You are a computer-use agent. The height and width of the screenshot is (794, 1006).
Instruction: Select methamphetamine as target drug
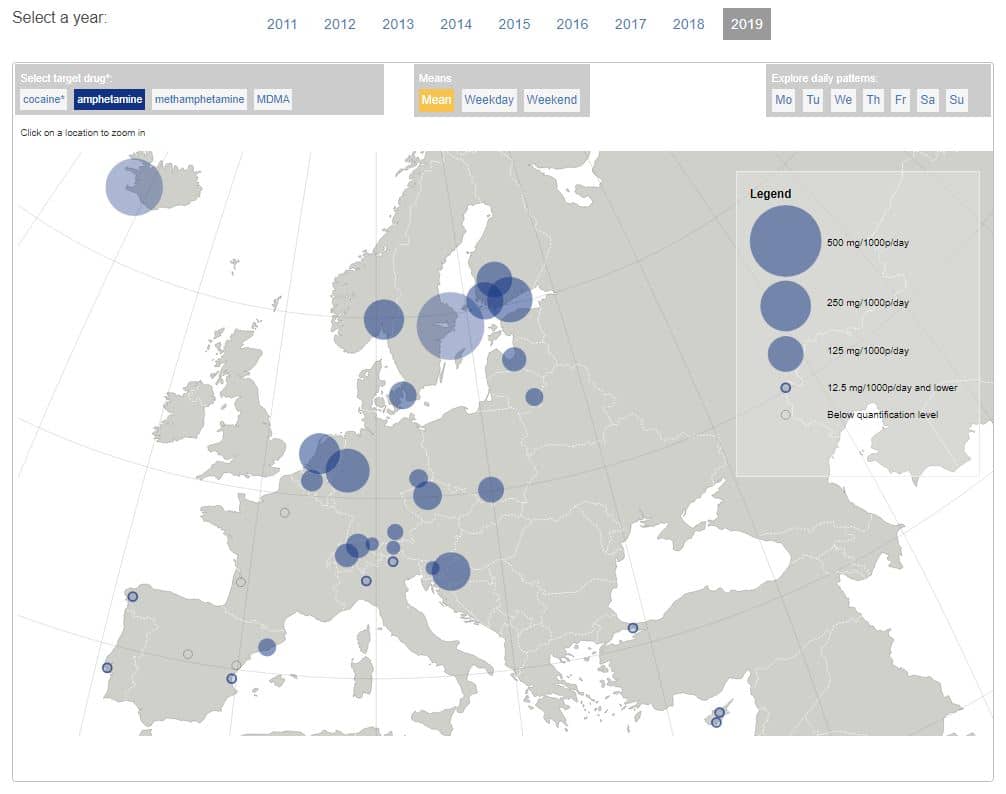(199, 100)
